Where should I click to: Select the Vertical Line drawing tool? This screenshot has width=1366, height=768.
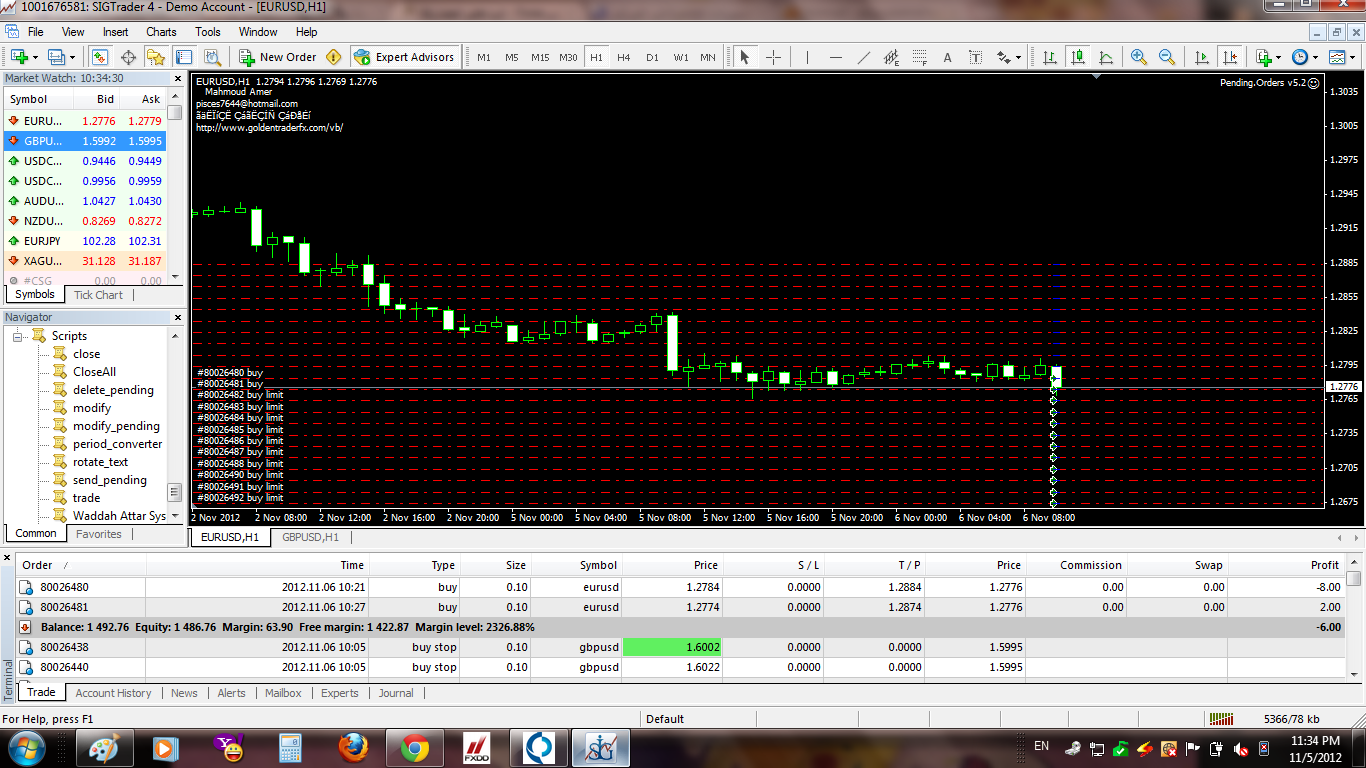pyautogui.click(x=808, y=57)
